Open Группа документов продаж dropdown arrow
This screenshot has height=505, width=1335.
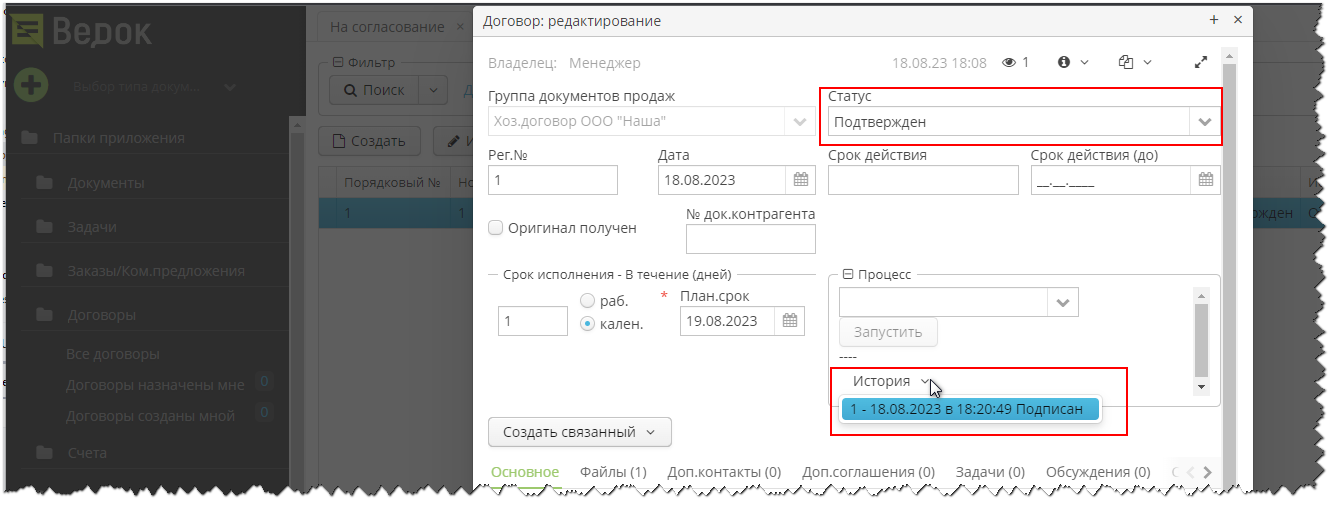(800, 122)
